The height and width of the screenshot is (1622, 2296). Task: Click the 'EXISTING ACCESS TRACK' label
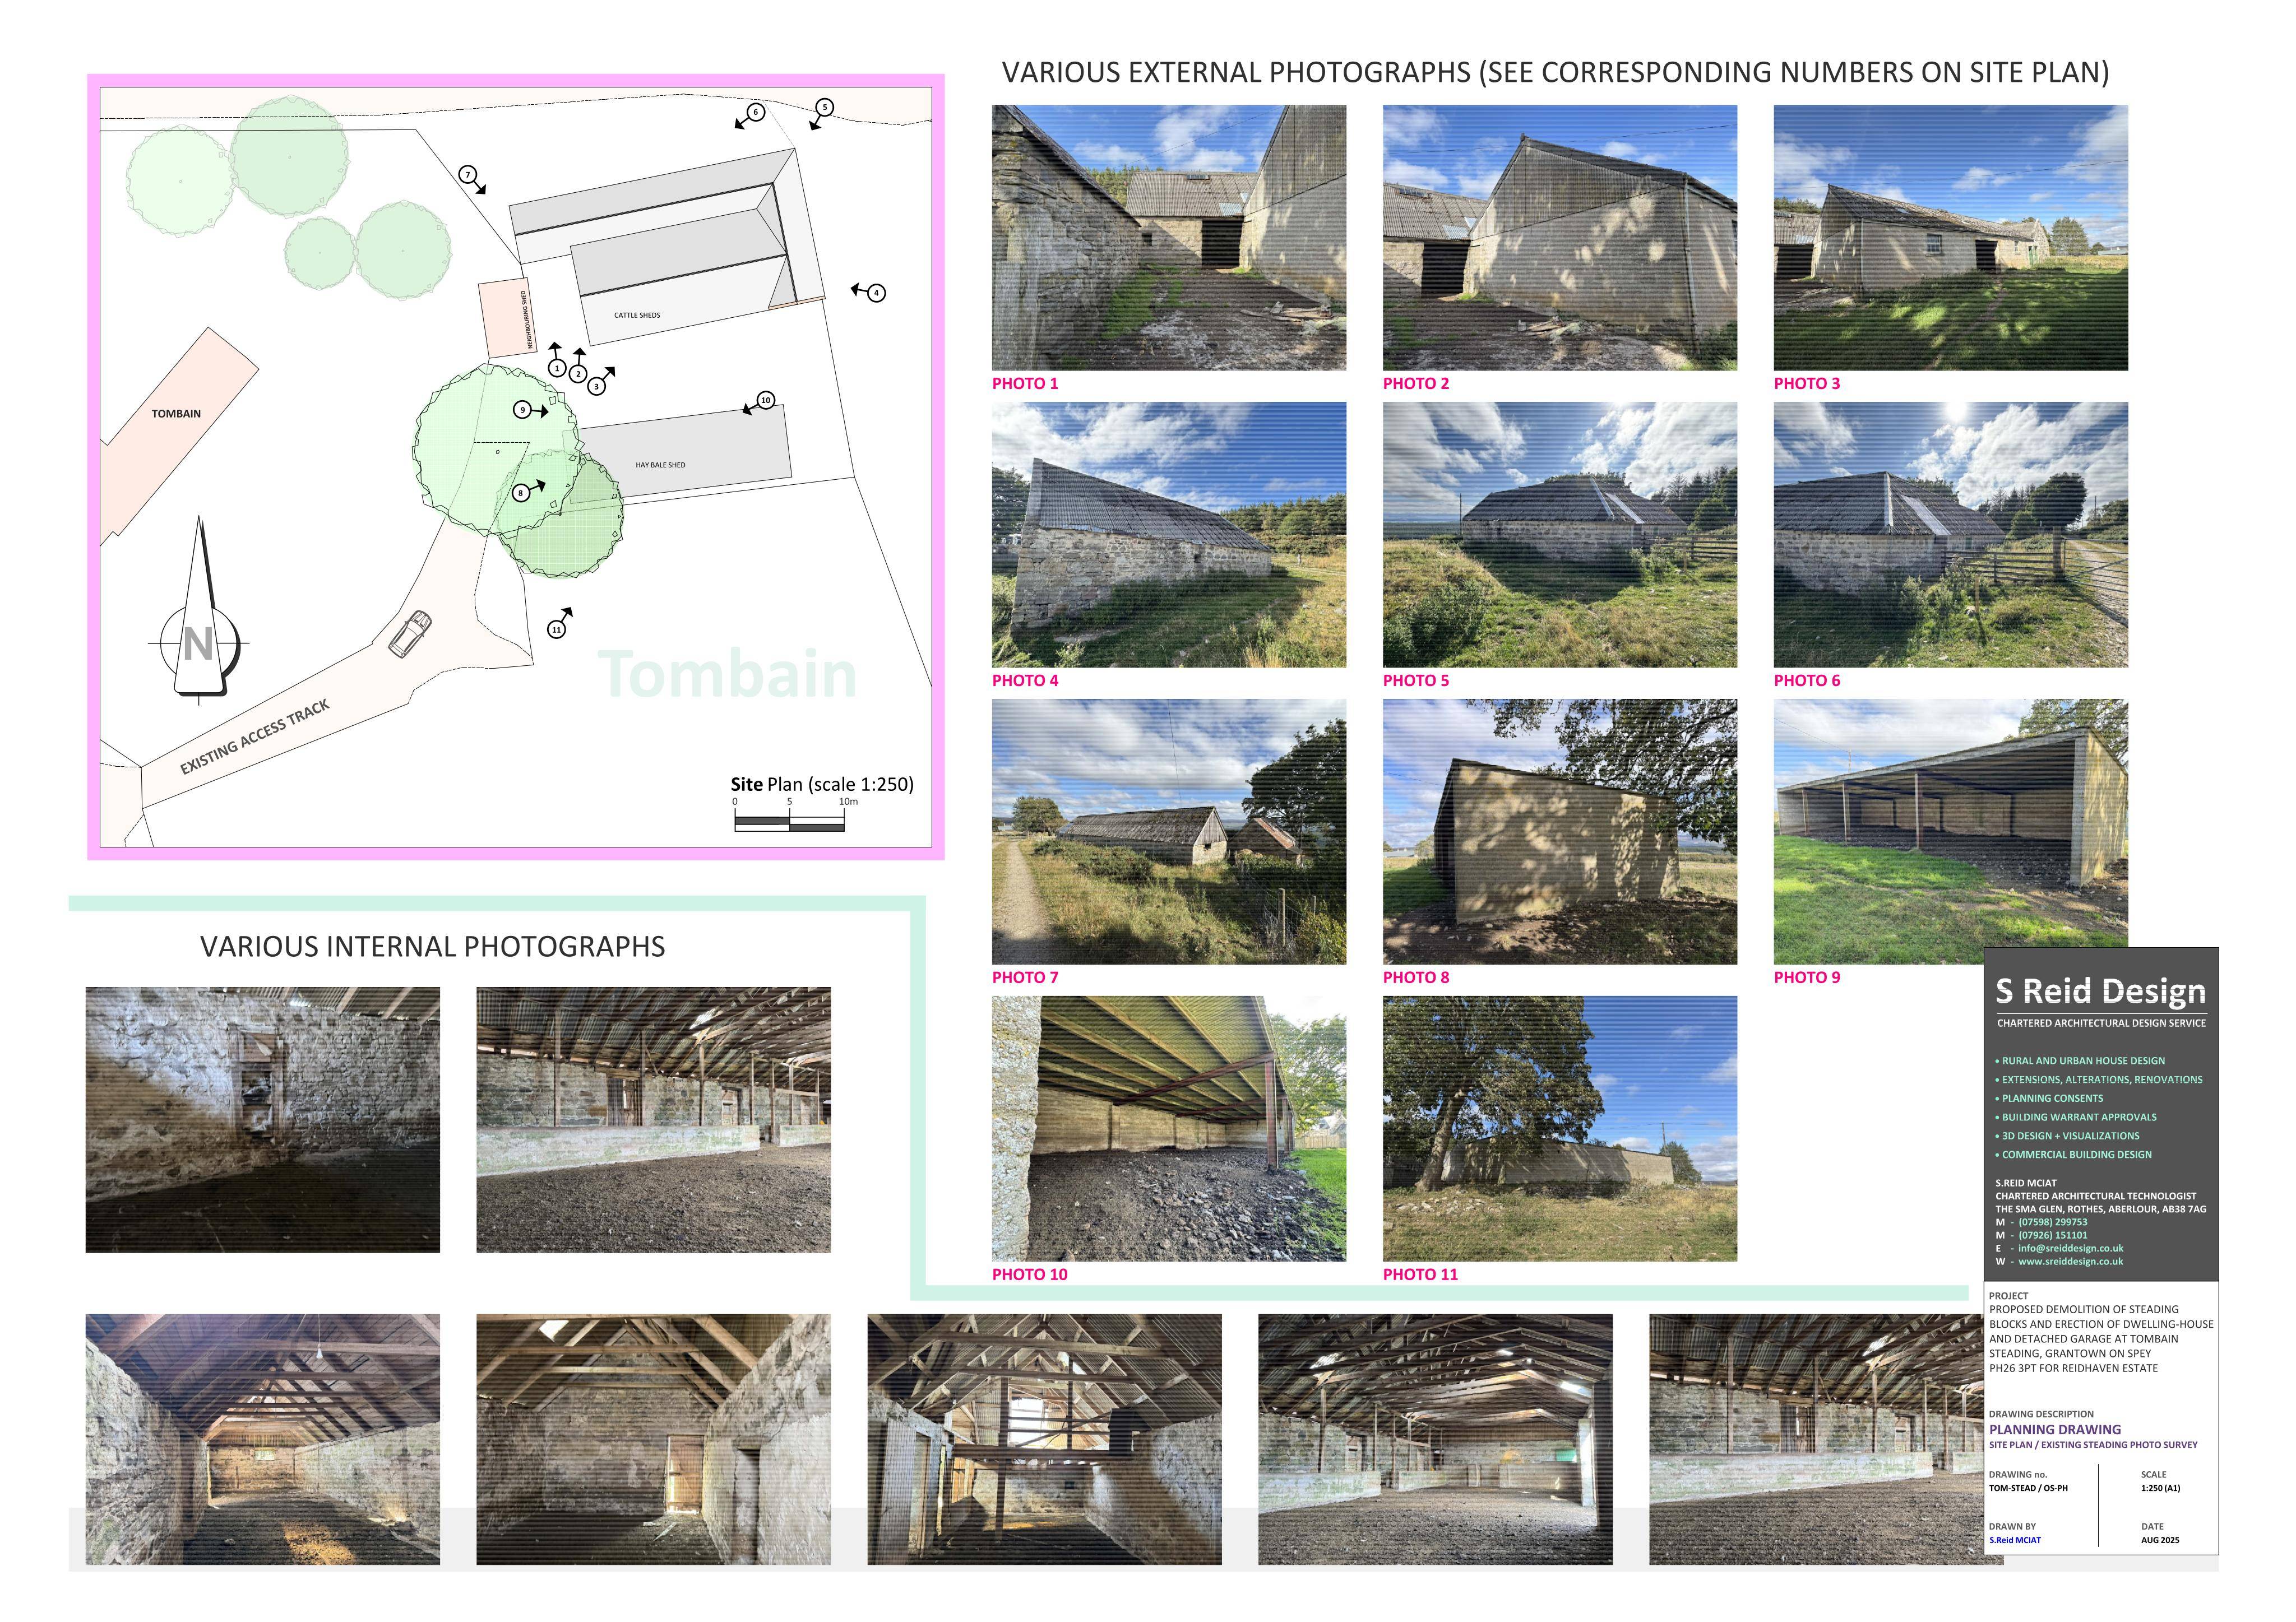click(255, 737)
